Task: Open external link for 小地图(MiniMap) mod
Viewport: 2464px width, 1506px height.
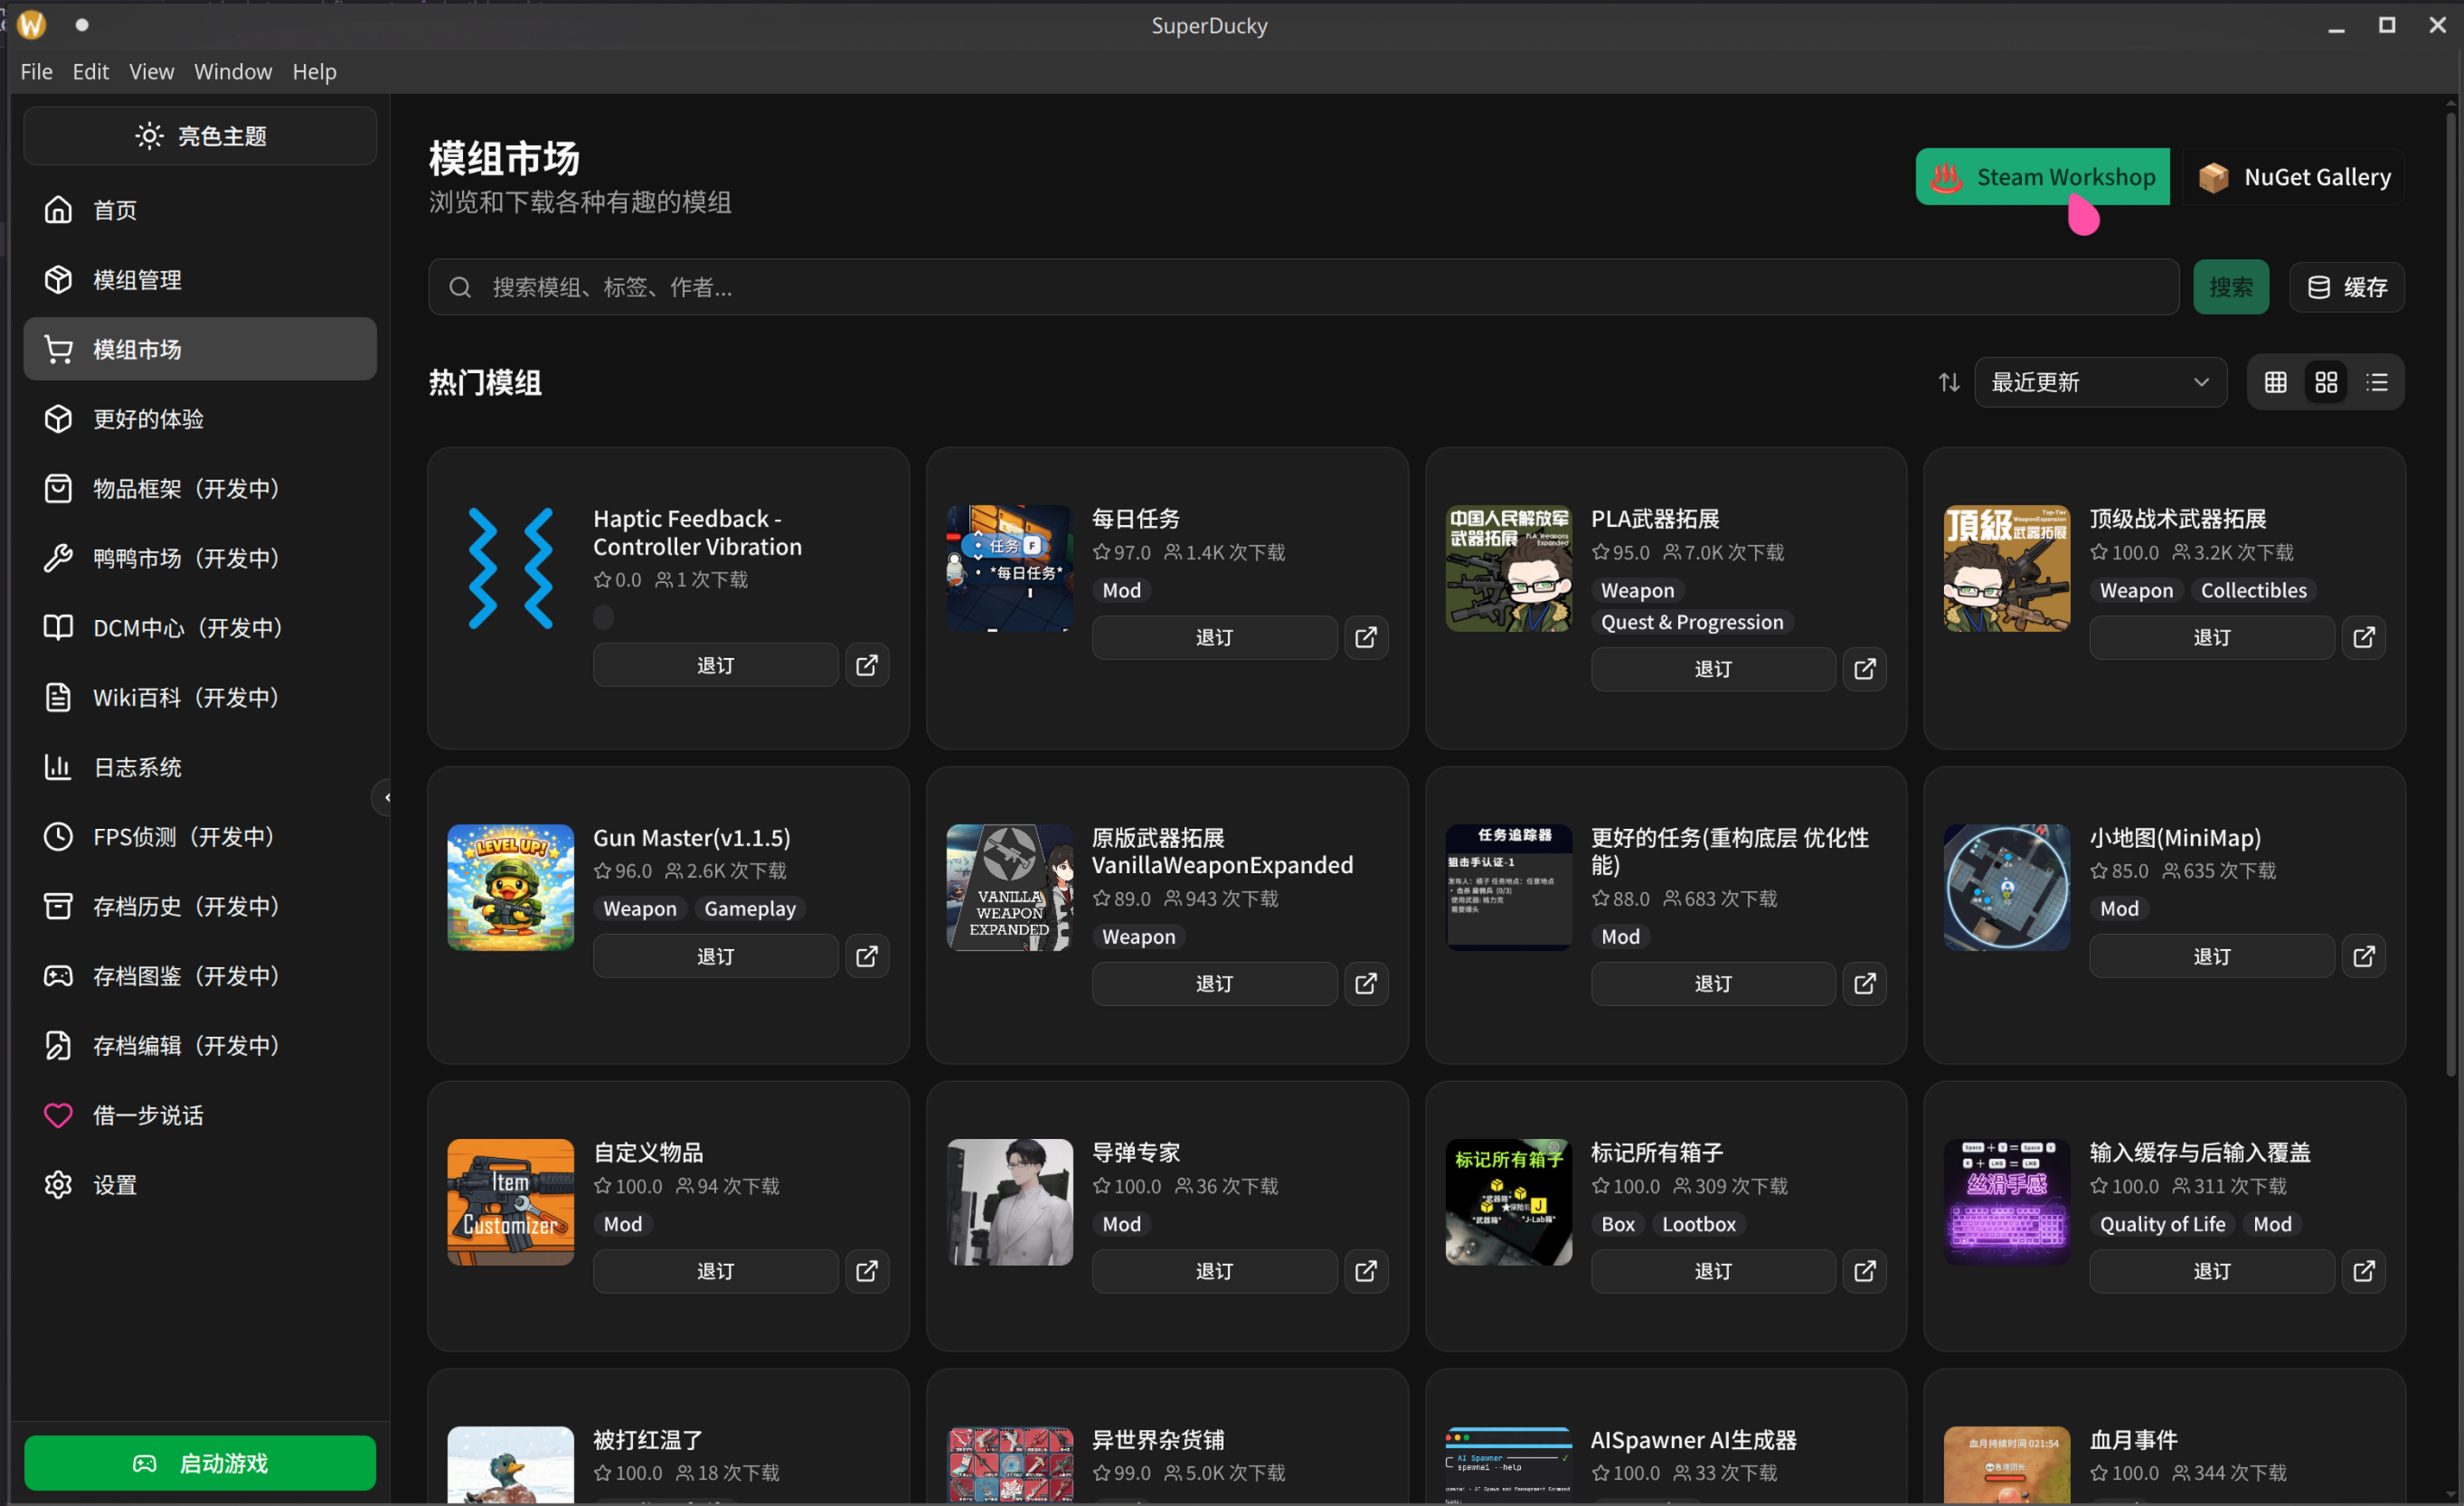Action: coord(2363,956)
